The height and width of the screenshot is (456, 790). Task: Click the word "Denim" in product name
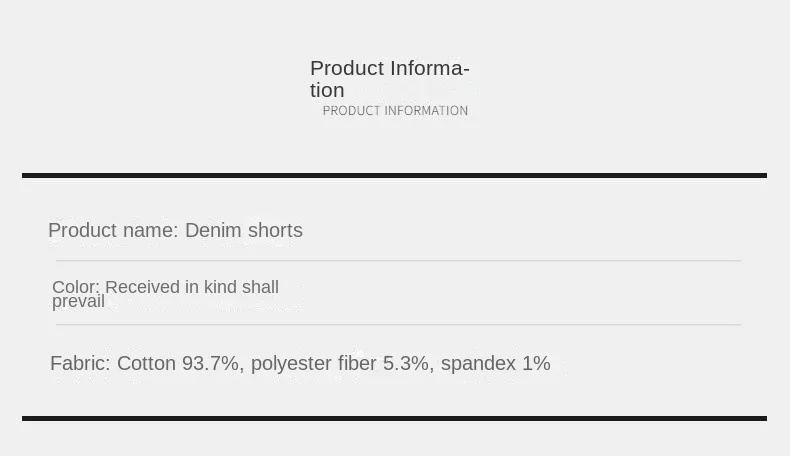tap(213, 231)
